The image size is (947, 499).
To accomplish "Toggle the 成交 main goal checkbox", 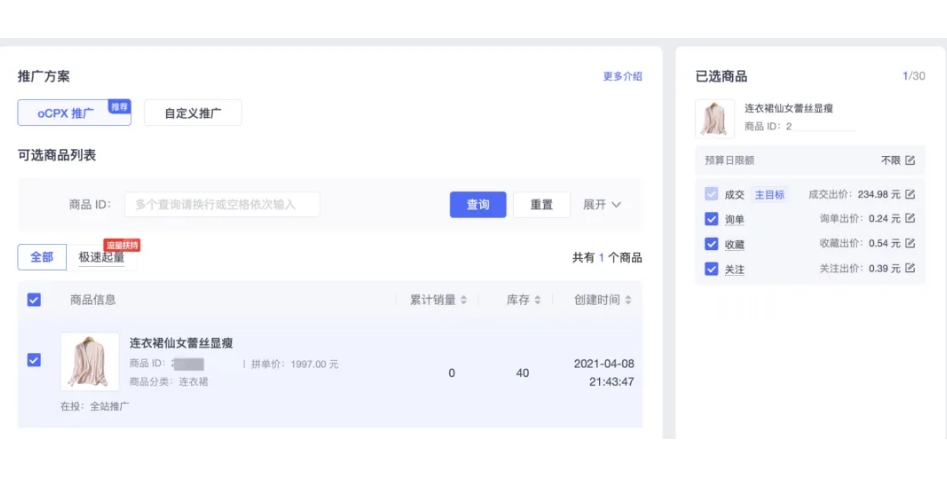I will point(711,194).
